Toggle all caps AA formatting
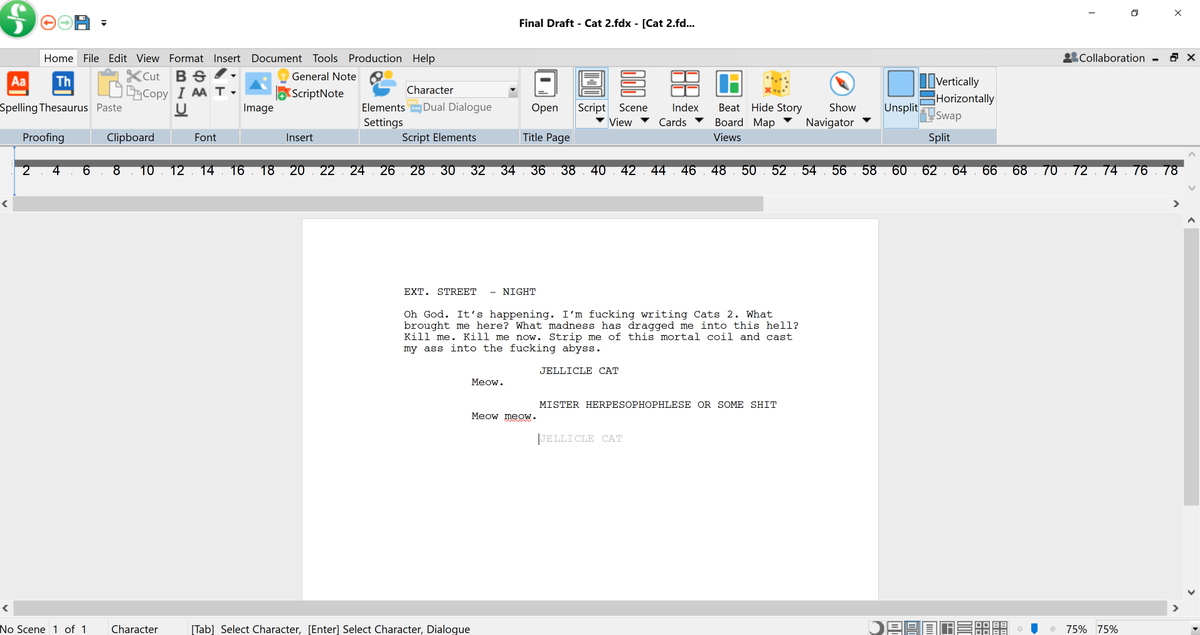This screenshot has width=1200, height=635. tap(198, 92)
